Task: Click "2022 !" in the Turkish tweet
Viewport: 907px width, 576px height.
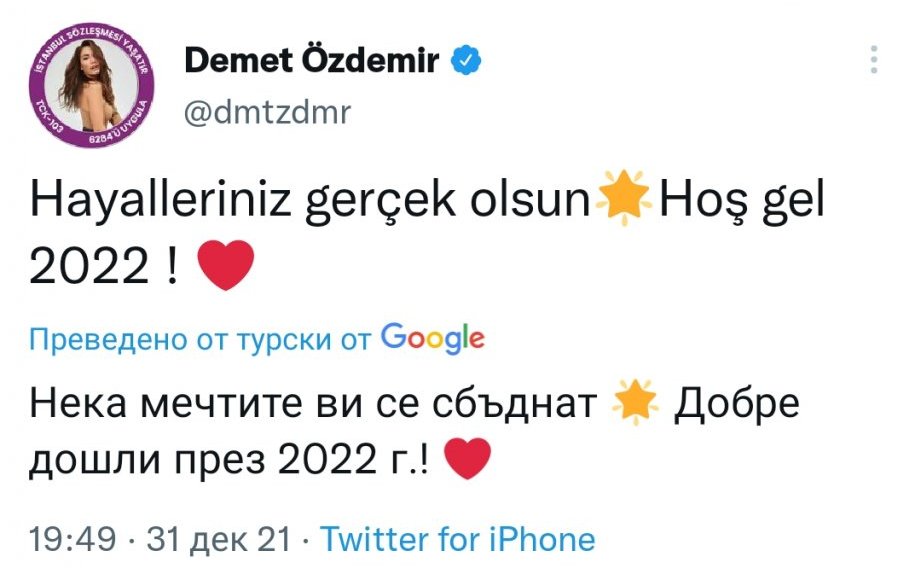Action: [x=106, y=267]
